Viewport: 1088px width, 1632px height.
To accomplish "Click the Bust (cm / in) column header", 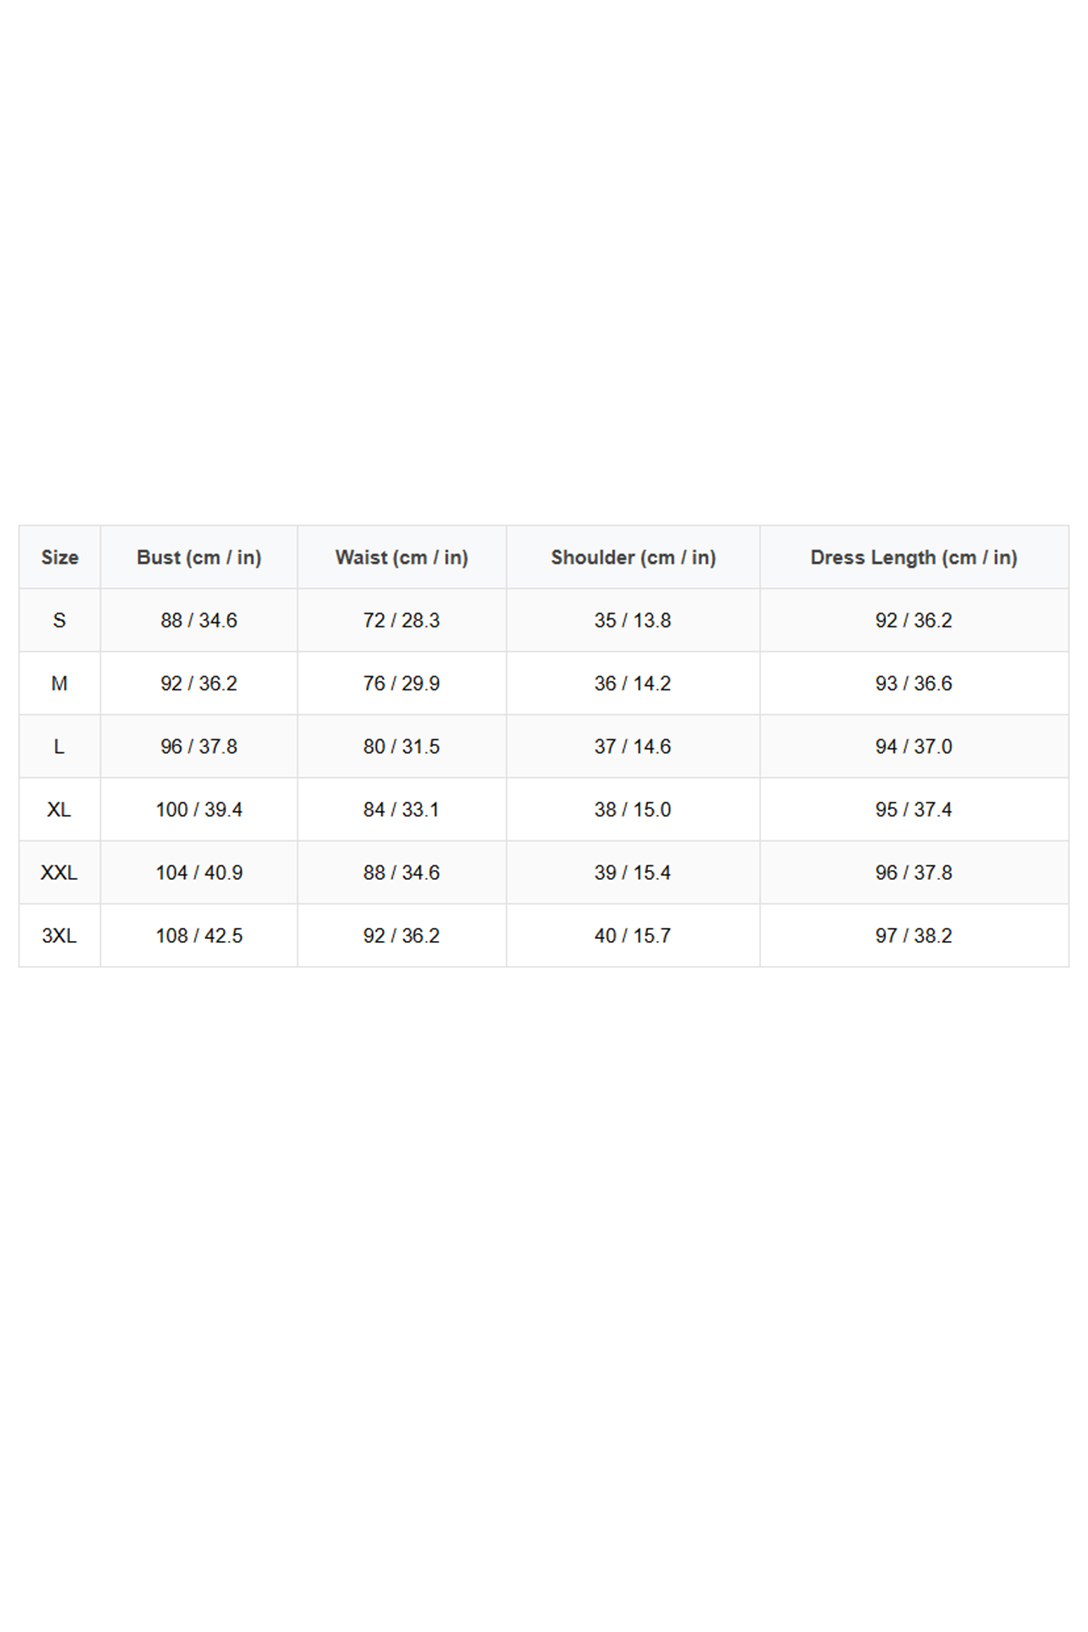I will [x=199, y=557].
